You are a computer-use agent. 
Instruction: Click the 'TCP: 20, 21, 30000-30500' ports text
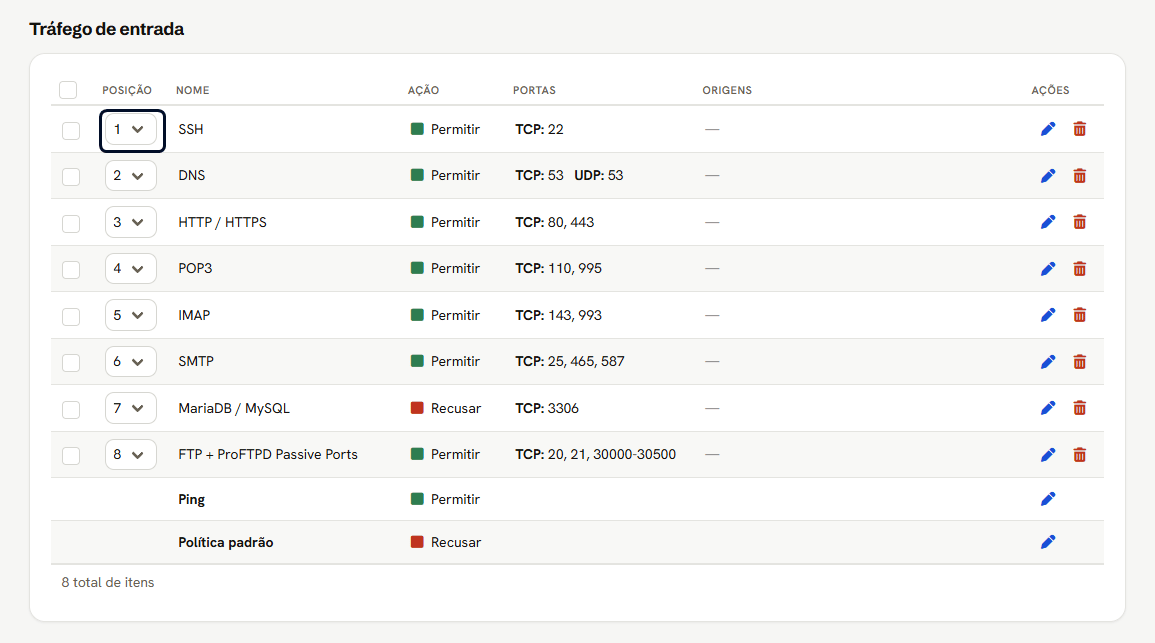pyautogui.click(x=595, y=454)
